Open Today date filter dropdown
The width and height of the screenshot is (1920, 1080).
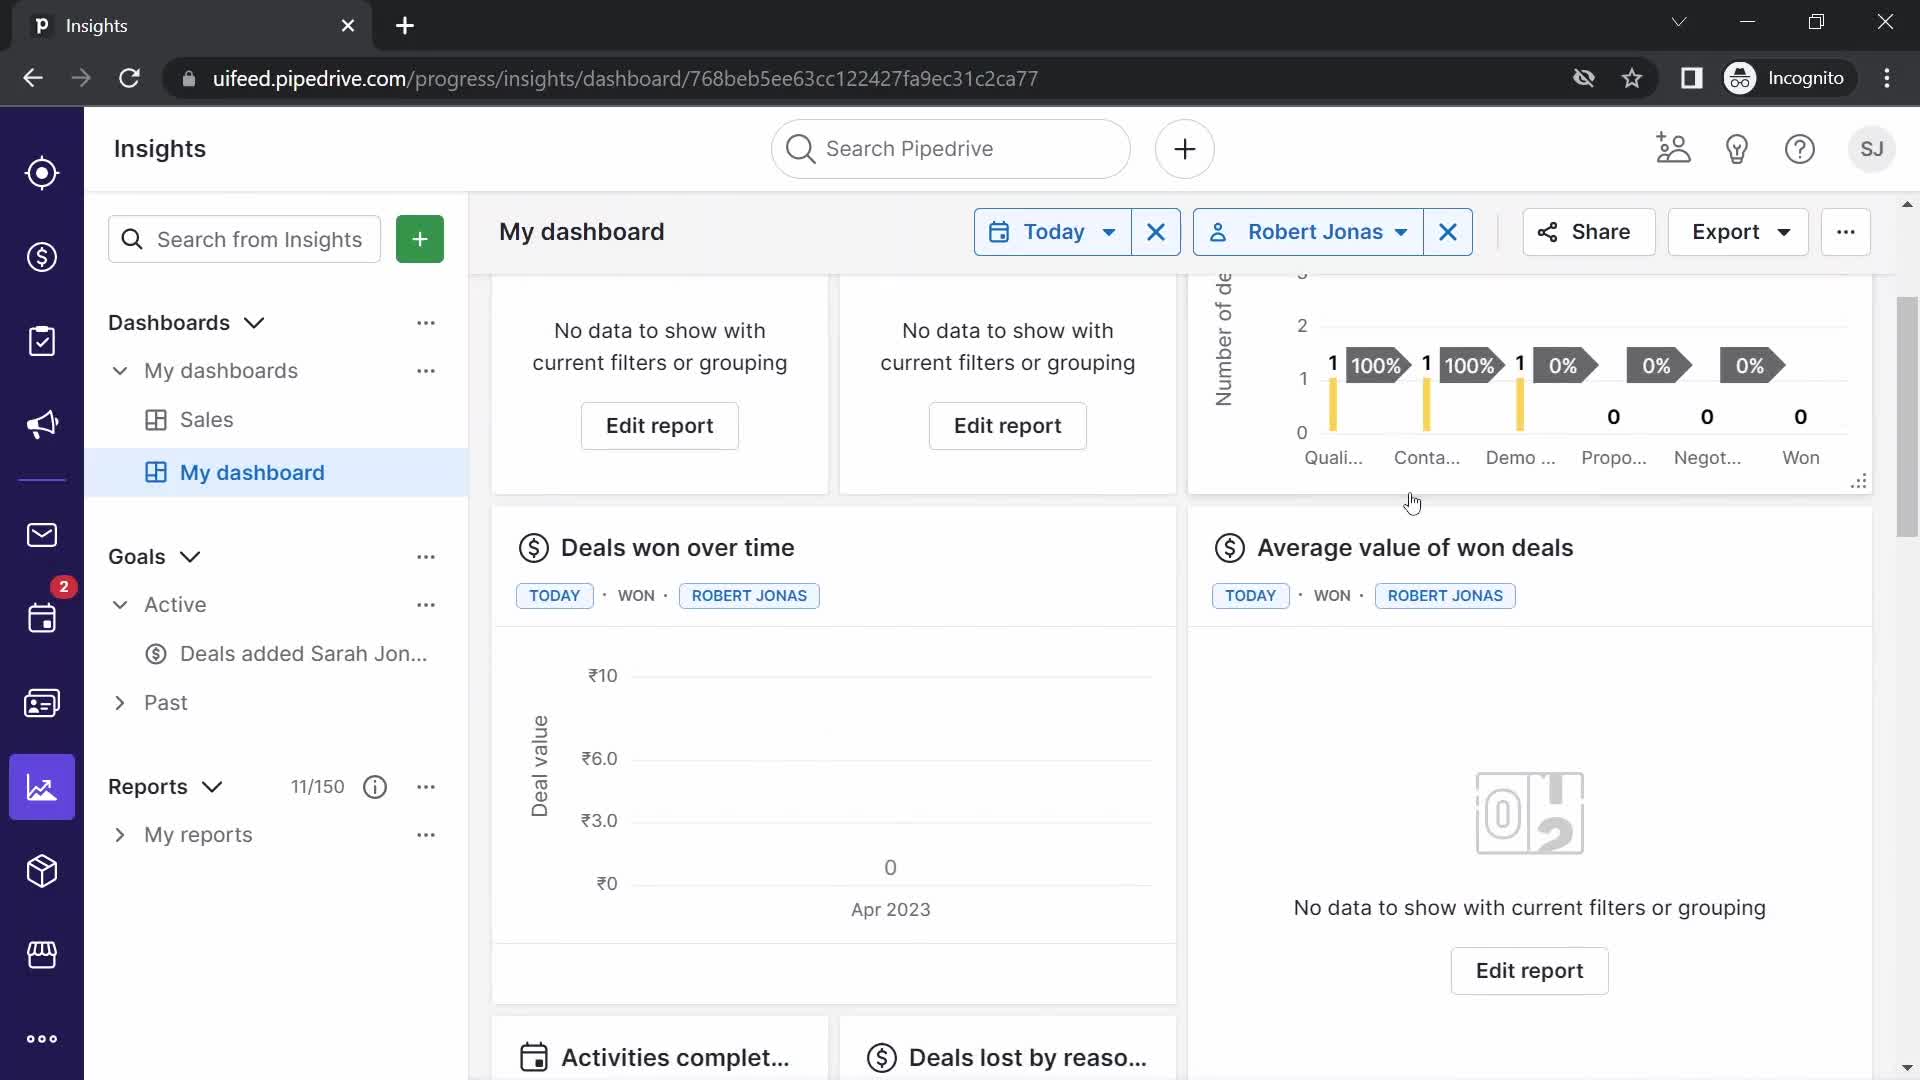coord(1053,232)
